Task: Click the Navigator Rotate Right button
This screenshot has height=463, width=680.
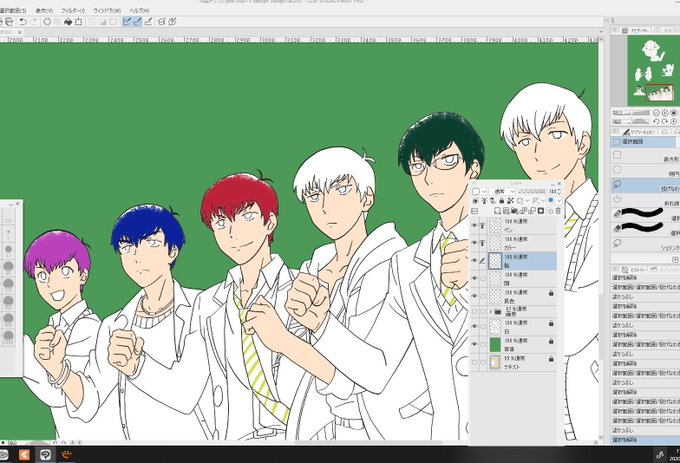Action: (x=665, y=121)
